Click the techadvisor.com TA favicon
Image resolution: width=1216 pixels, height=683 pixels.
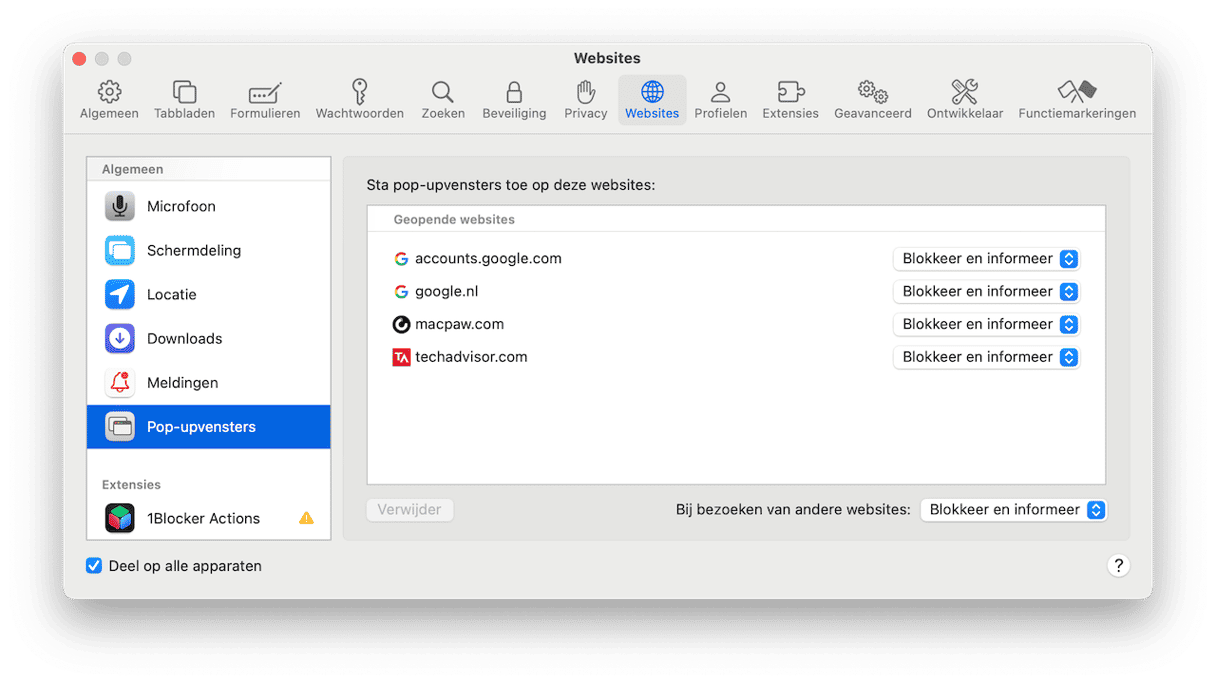pos(401,357)
